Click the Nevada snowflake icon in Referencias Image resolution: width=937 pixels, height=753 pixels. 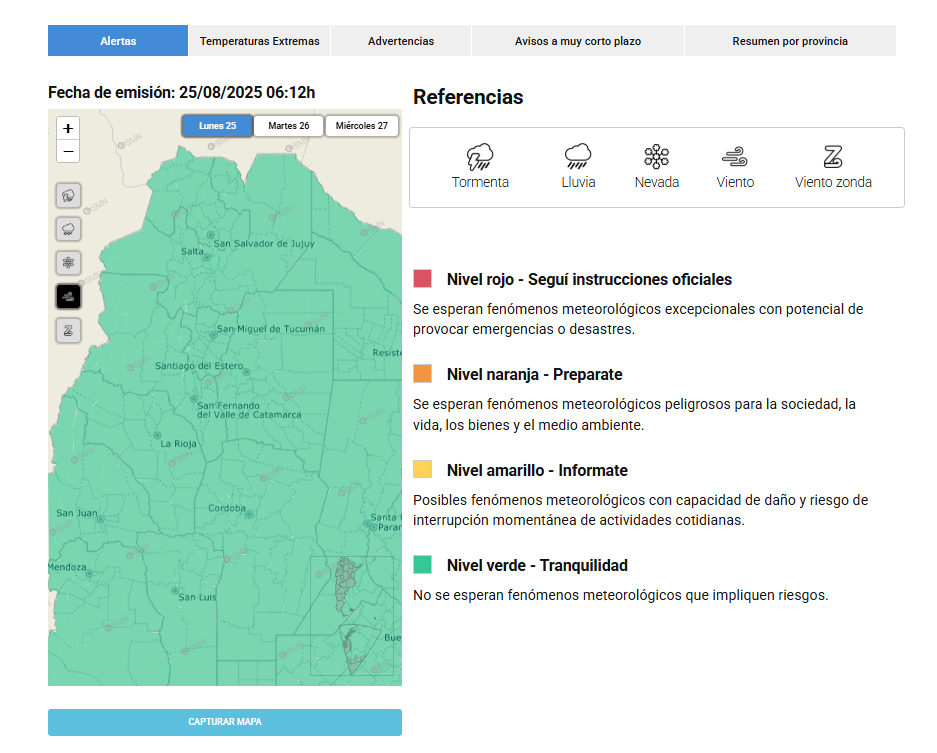[x=656, y=156]
